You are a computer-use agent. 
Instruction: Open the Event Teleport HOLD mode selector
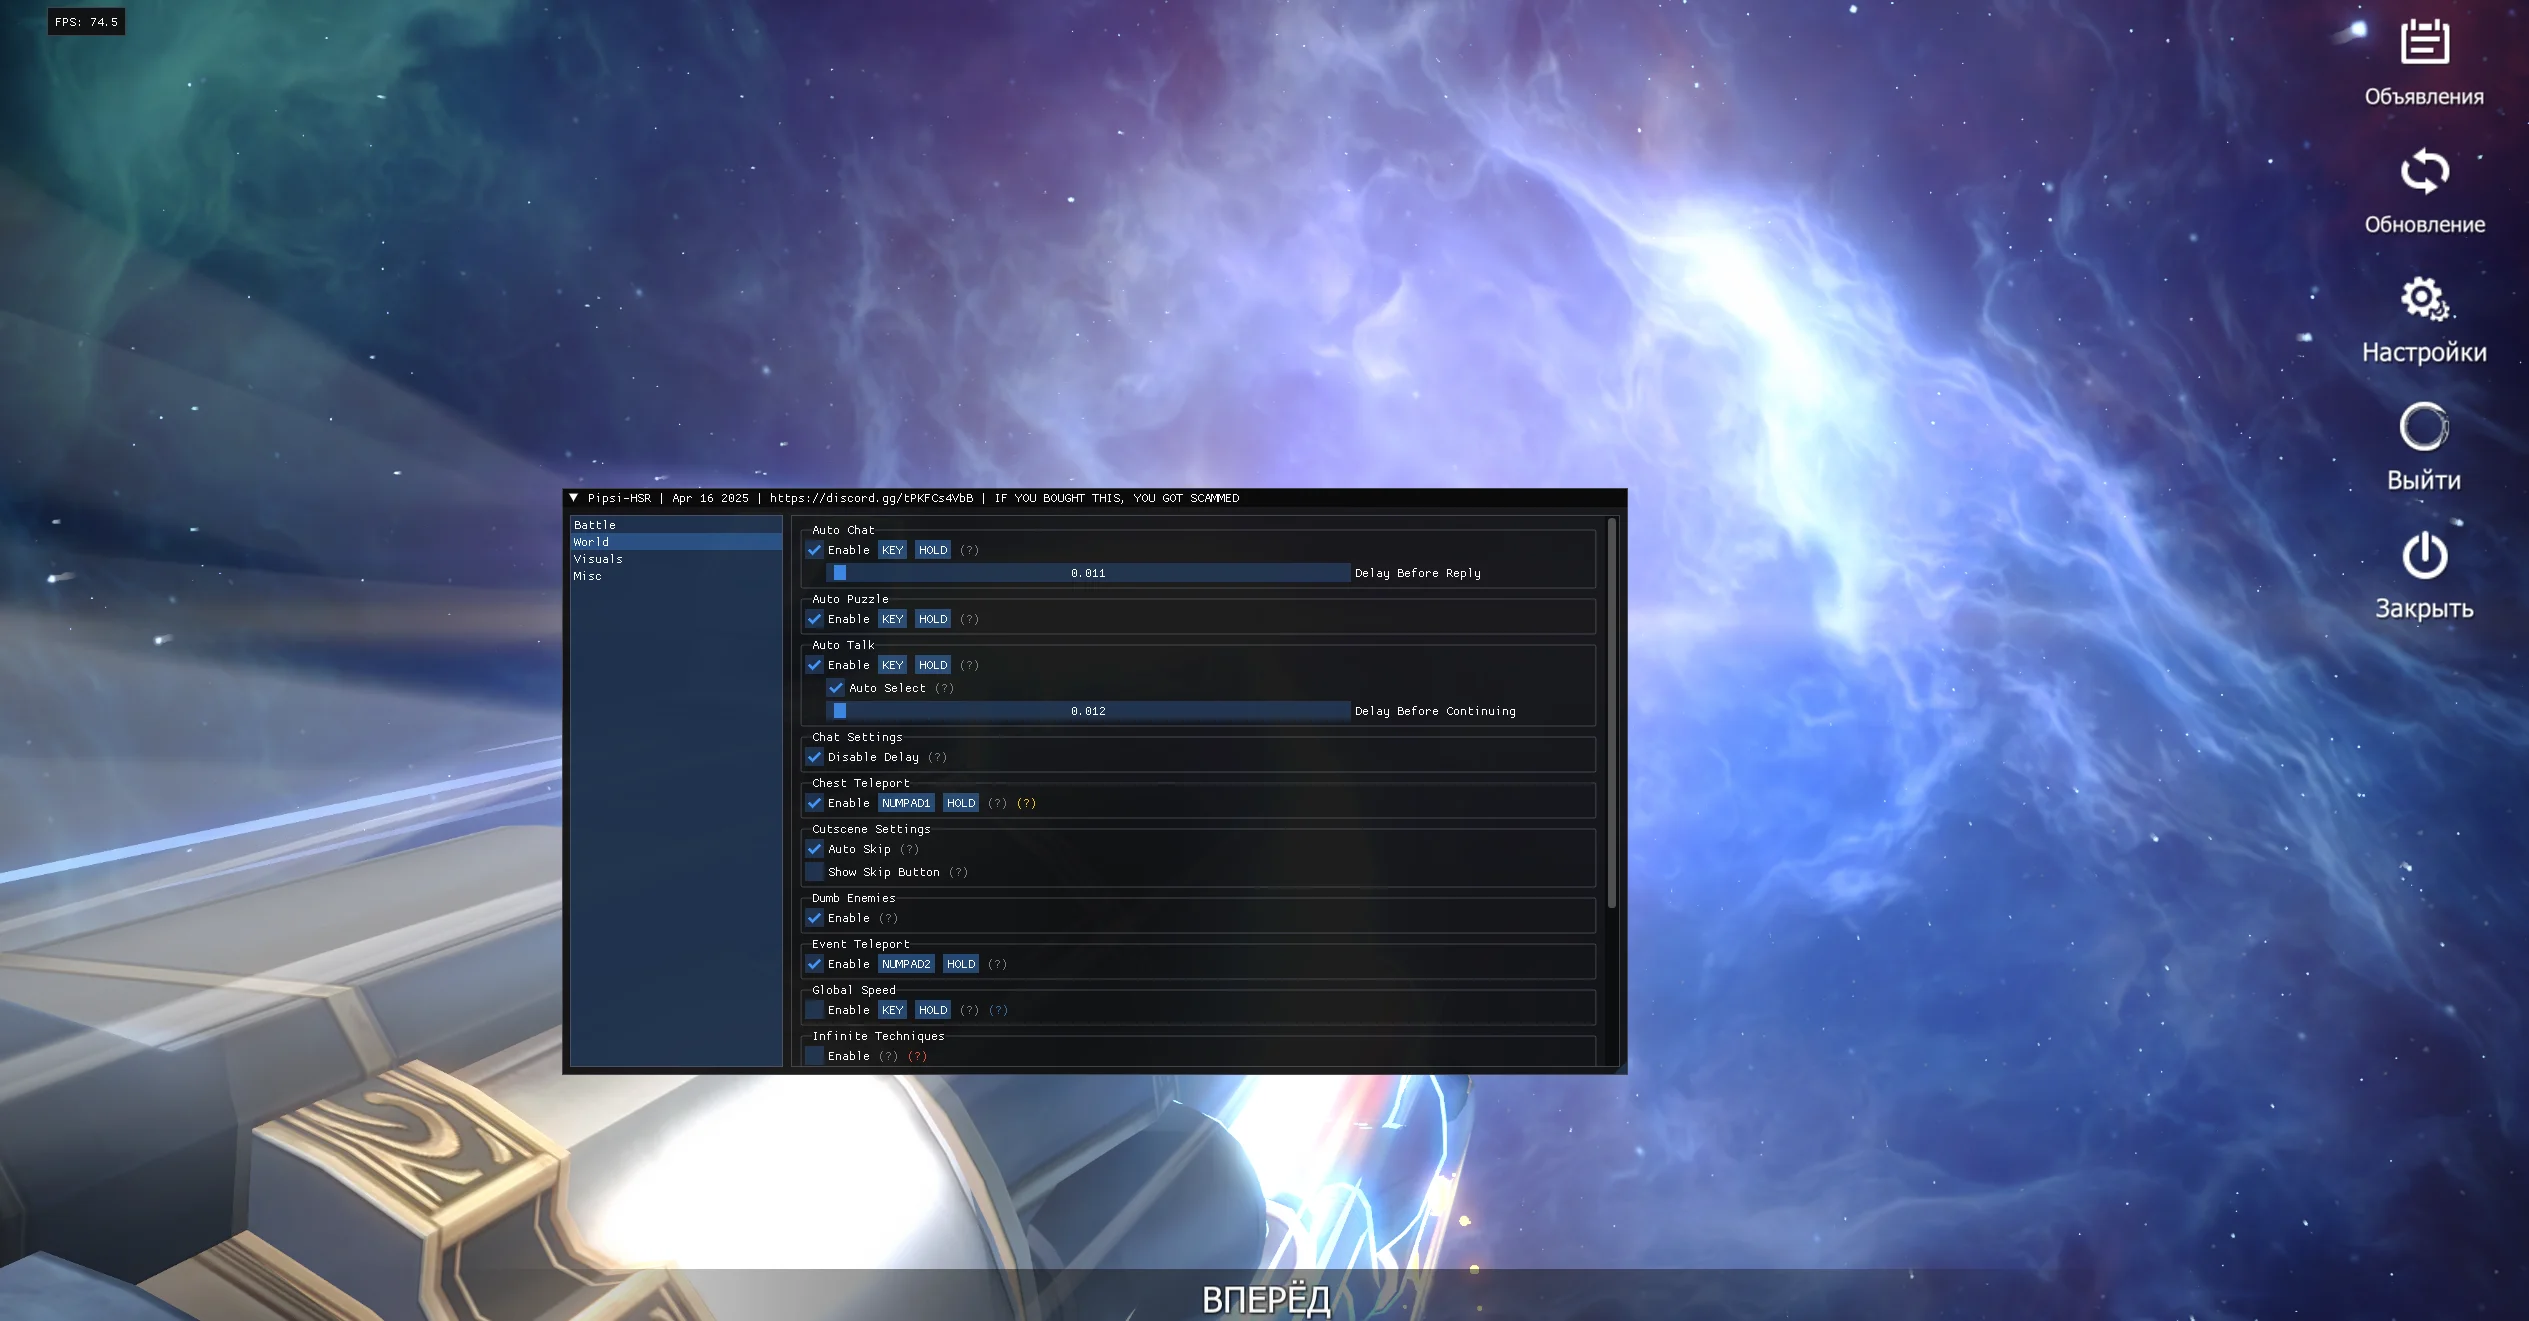tap(960, 964)
